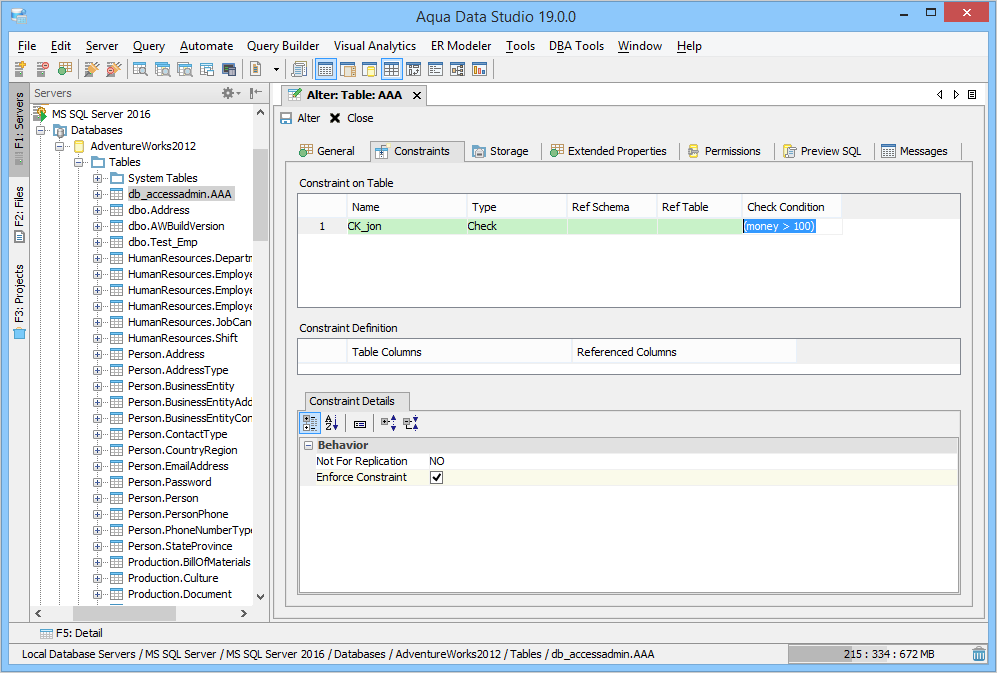Open the Extended Properties tab

pyautogui.click(x=609, y=151)
